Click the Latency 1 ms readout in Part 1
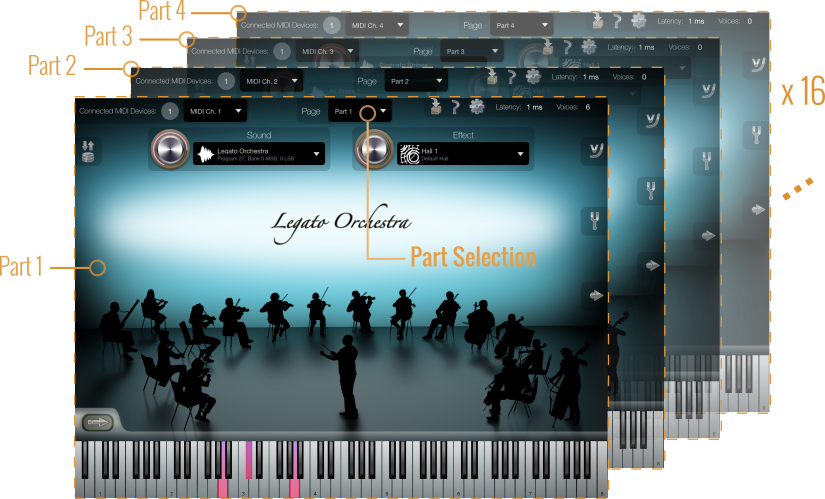825x499 pixels. [x=519, y=107]
